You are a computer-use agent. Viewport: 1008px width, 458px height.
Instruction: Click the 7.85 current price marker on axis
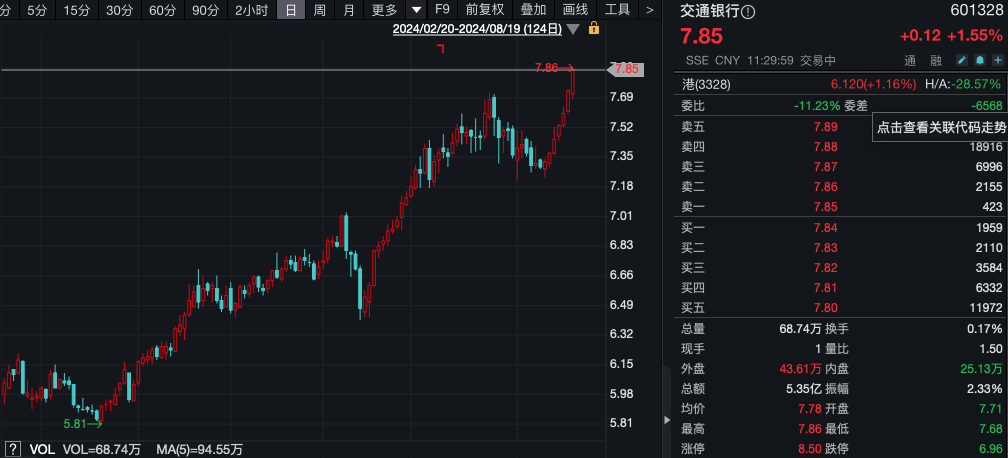[x=625, y=69]
